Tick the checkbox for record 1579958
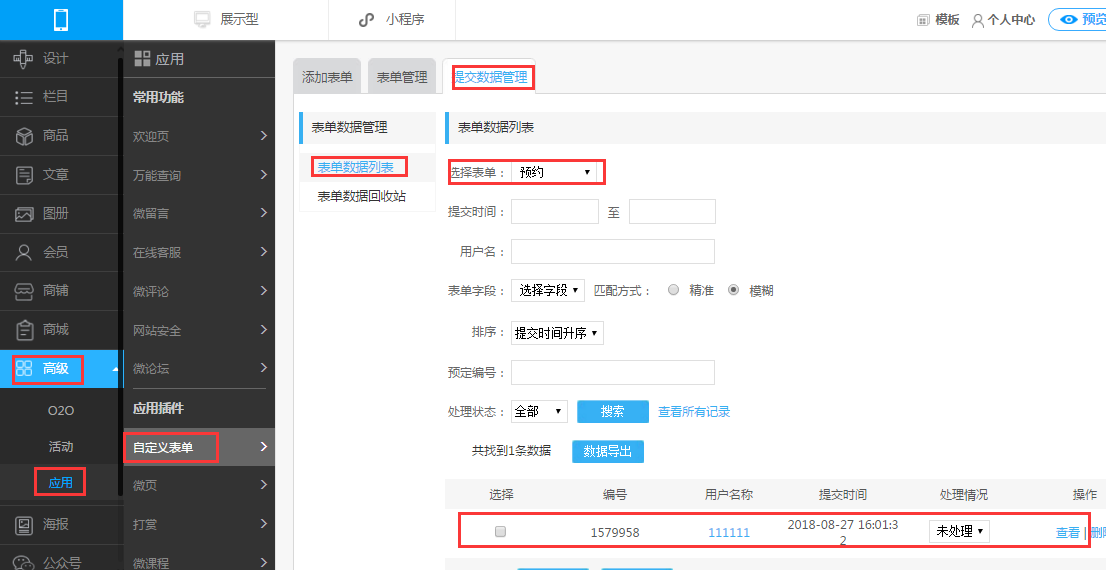The height and width of the screenshot is (570, 1106). pyautogui.click(x=500, y=531)
